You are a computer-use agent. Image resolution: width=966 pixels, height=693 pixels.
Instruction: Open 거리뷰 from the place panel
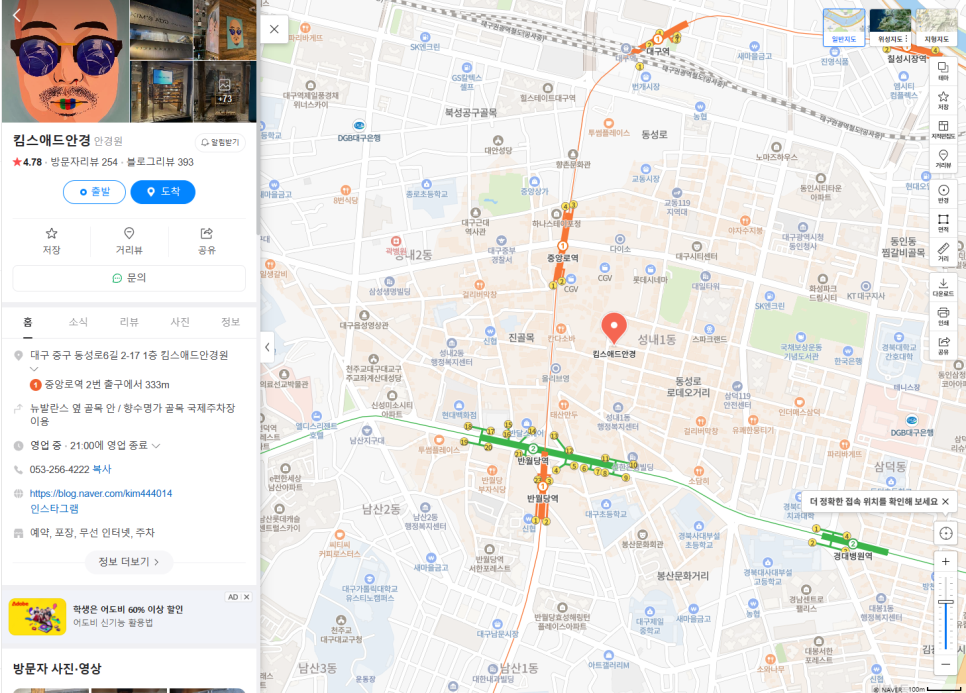[129, 240]
